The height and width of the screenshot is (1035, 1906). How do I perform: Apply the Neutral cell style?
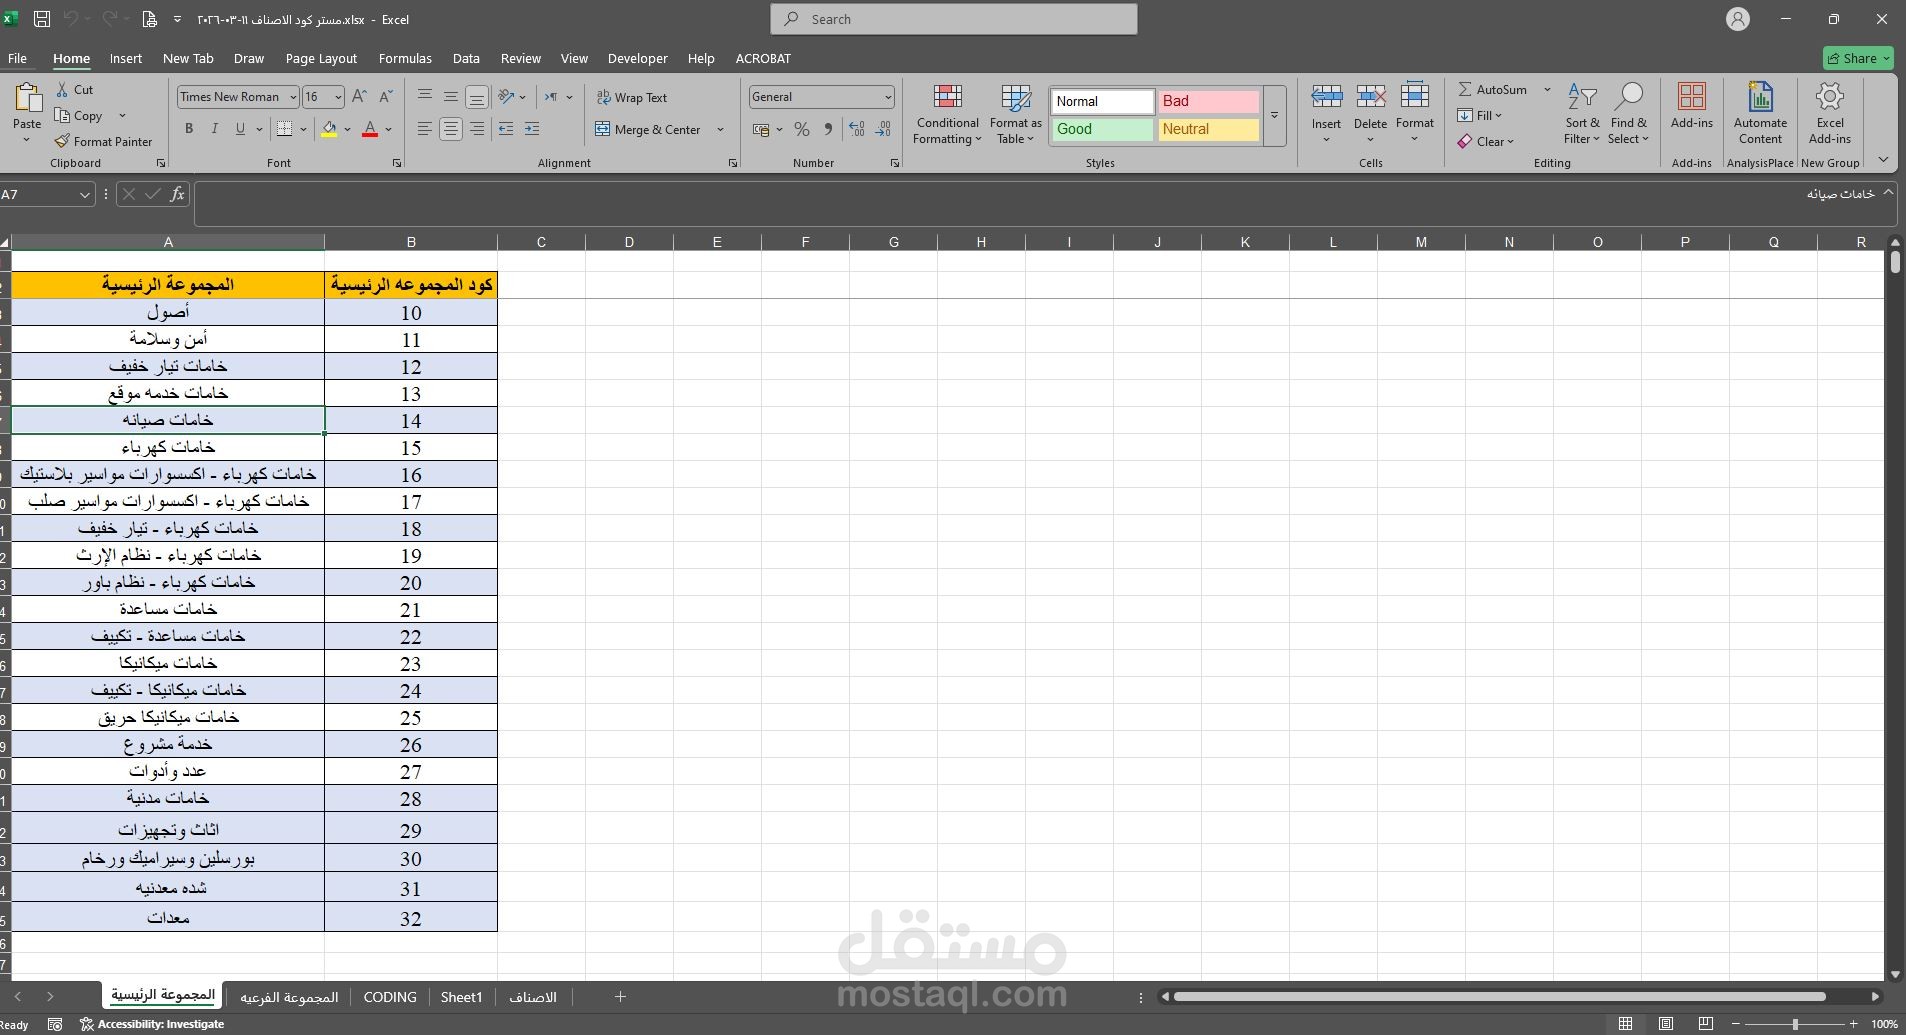click(1209, 129)
